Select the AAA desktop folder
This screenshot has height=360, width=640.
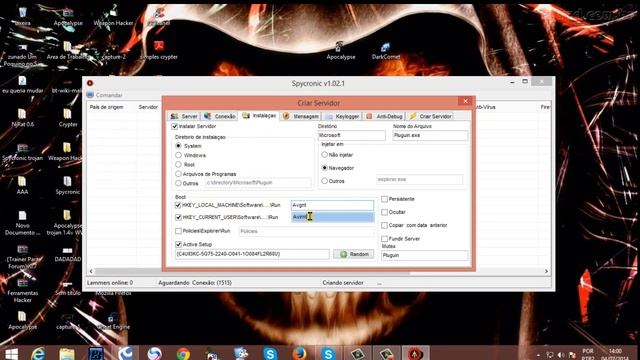point(22,185)
